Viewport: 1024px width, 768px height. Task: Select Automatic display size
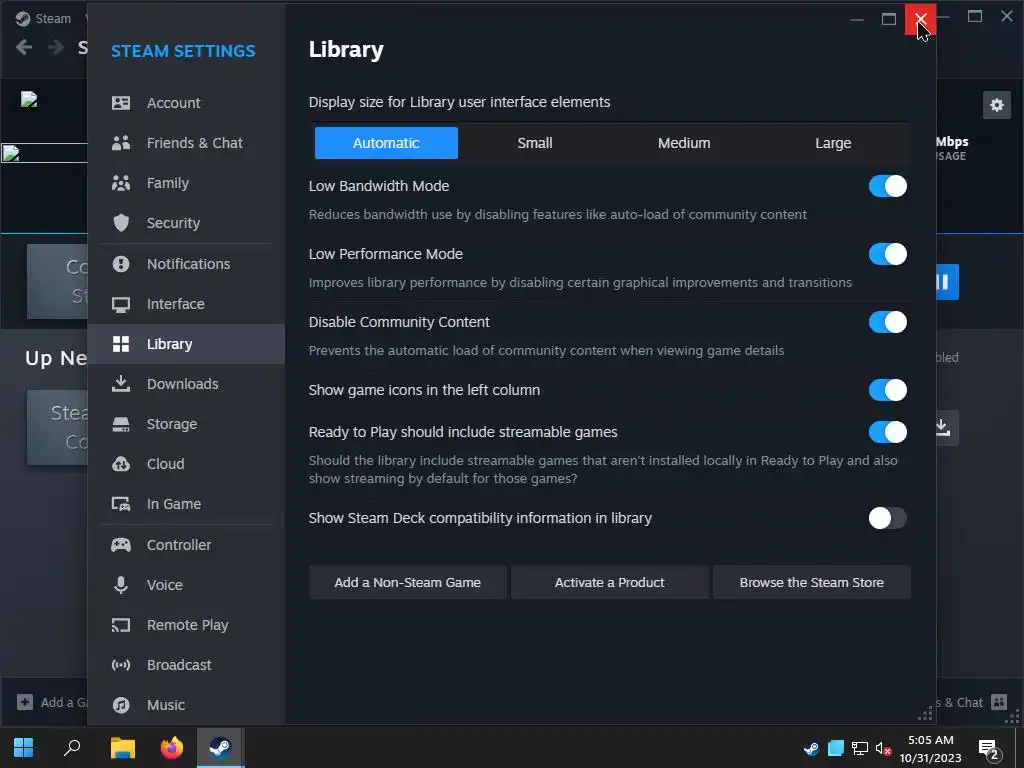tap(386, 143)
